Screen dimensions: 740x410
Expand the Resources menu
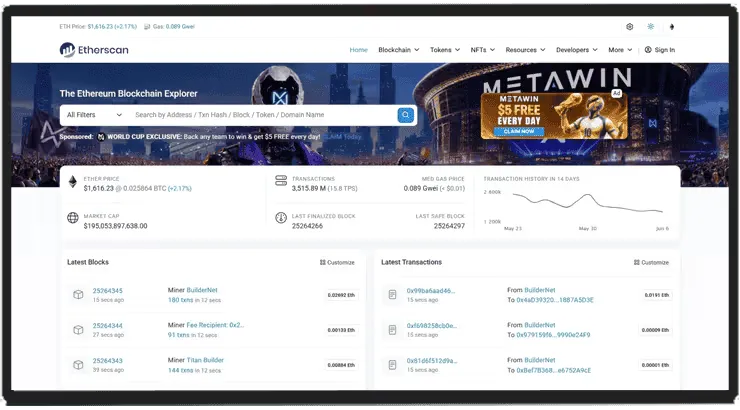coord(525,50)
